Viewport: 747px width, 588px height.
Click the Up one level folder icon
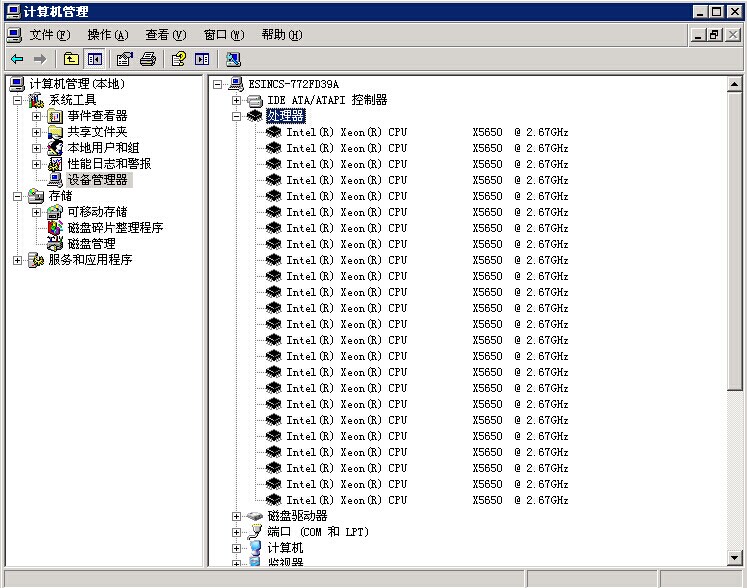tap(71, 59)
